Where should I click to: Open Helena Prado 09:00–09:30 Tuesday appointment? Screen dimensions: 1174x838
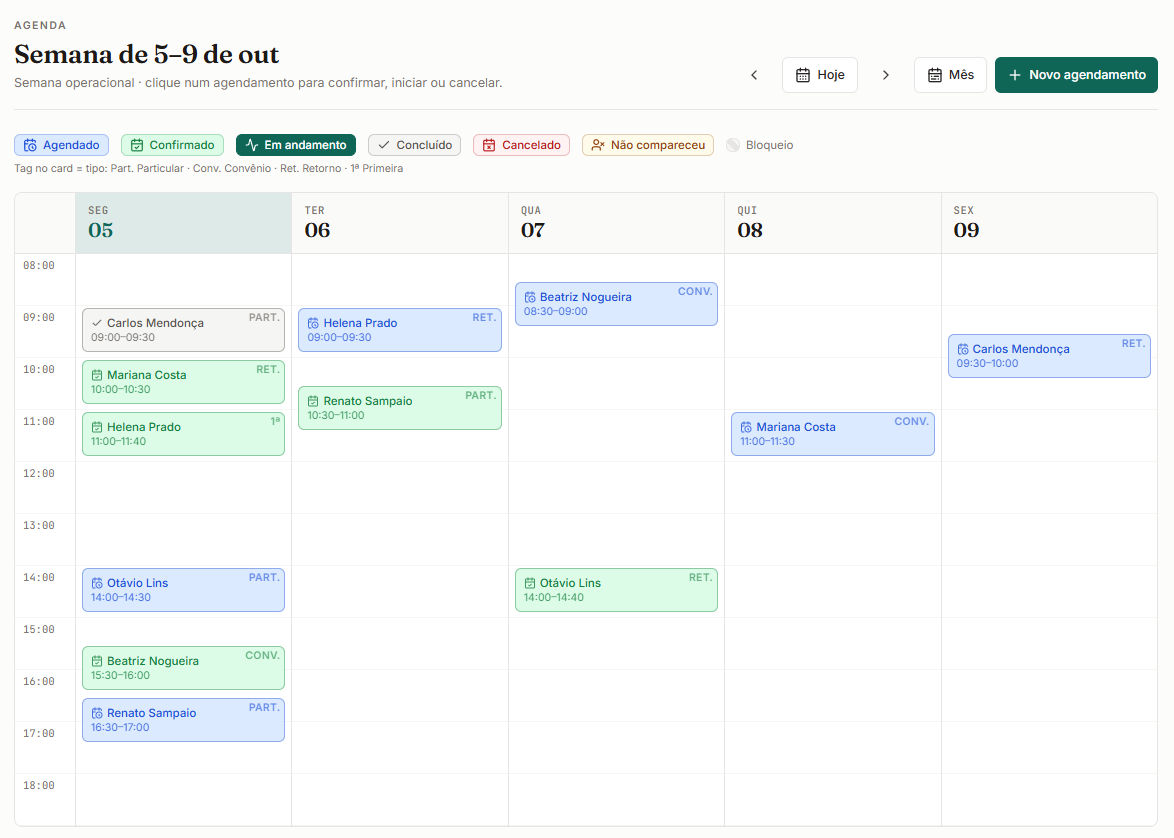(x=400, y=330)
